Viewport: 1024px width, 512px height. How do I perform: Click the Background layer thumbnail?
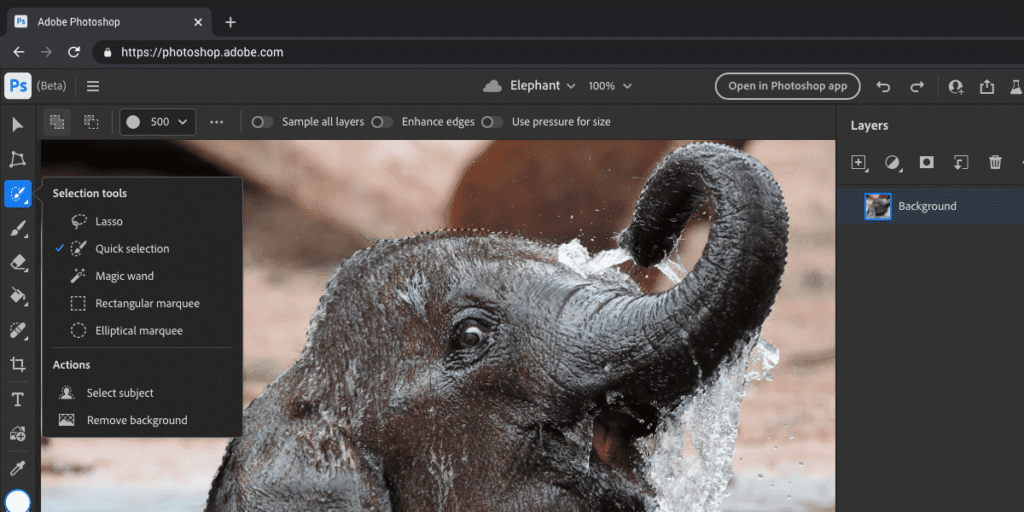click(x=878, y=206)
